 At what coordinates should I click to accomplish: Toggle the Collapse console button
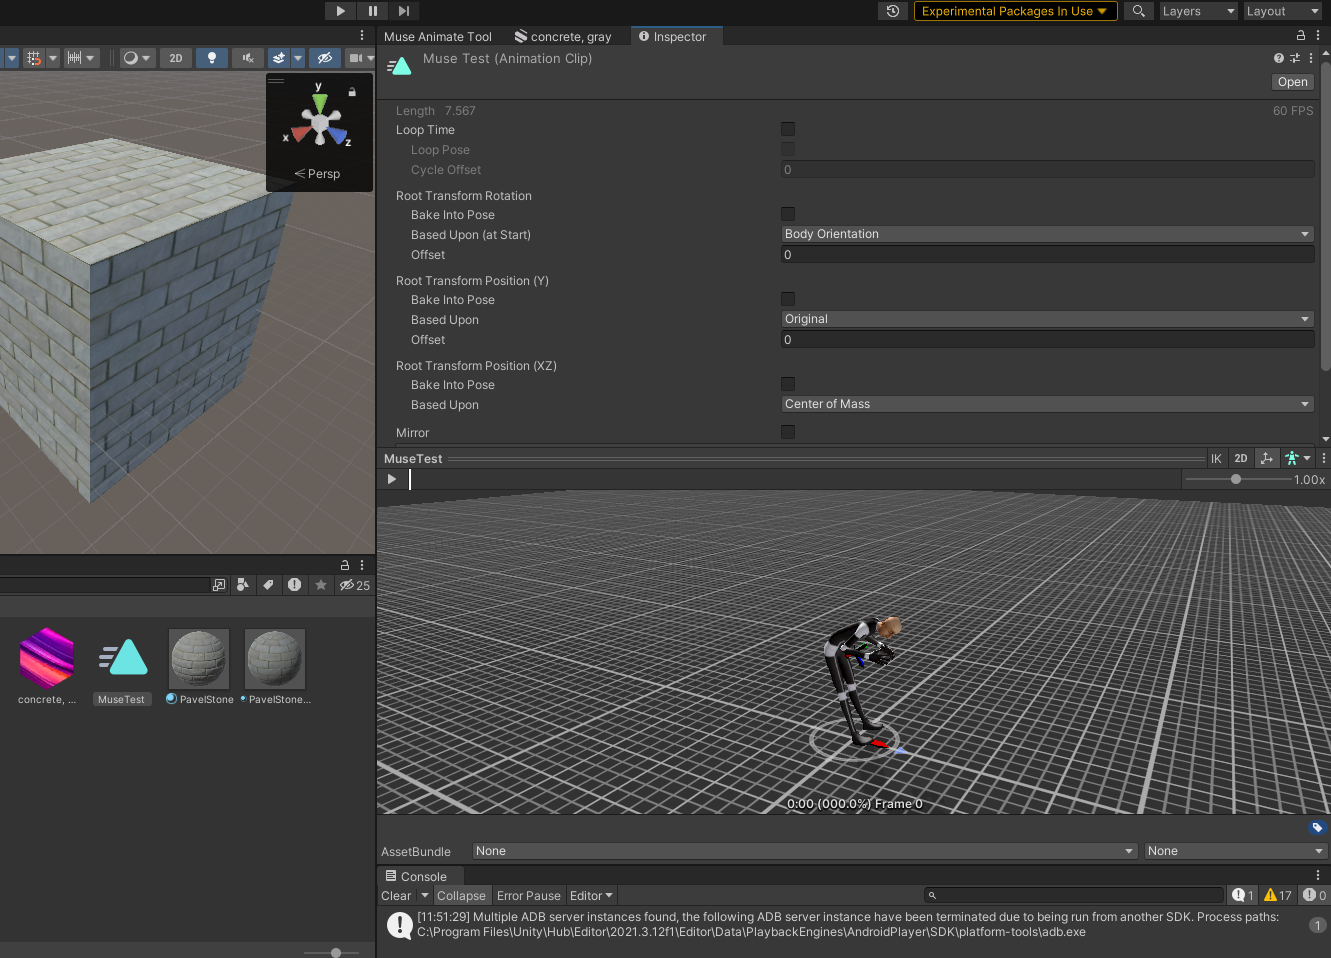point(461,896)
